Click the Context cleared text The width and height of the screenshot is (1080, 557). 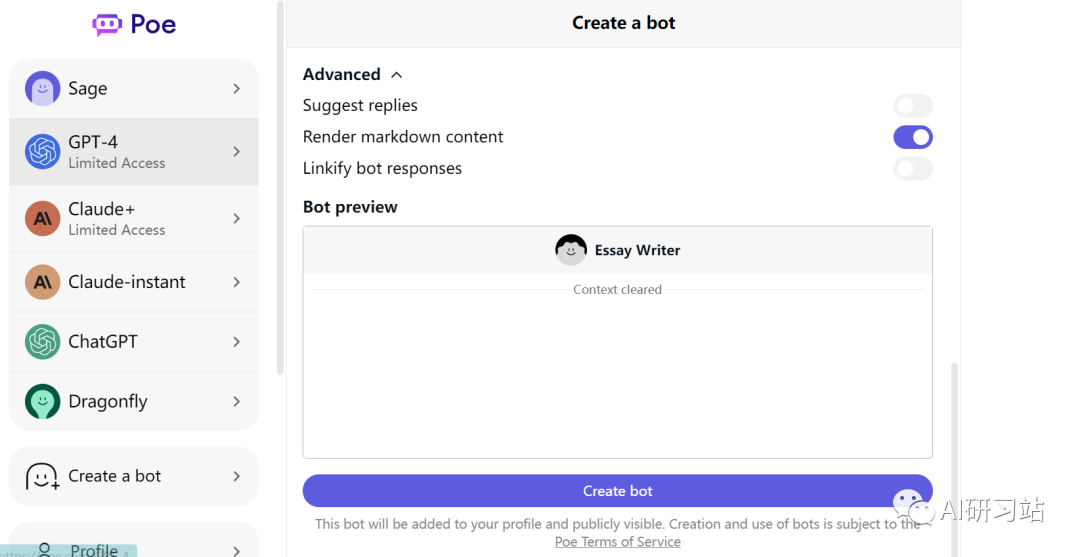click(x=617, y=290)
